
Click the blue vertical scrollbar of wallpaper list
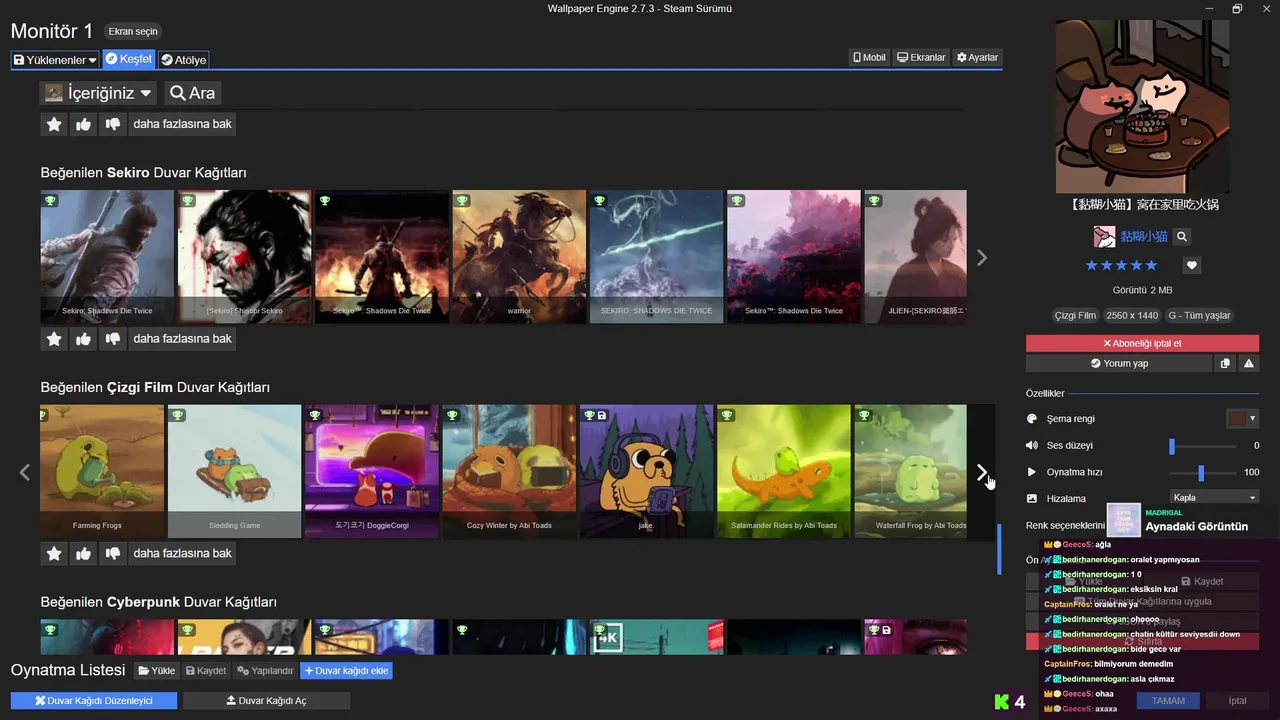999,549
